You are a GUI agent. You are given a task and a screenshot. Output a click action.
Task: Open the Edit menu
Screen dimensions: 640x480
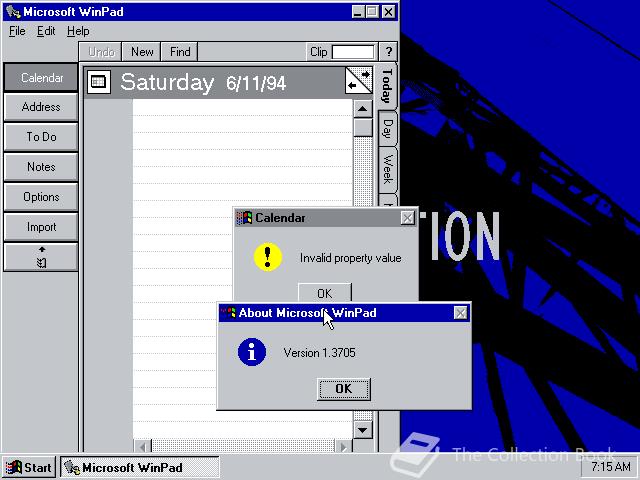tap(46, 31)
